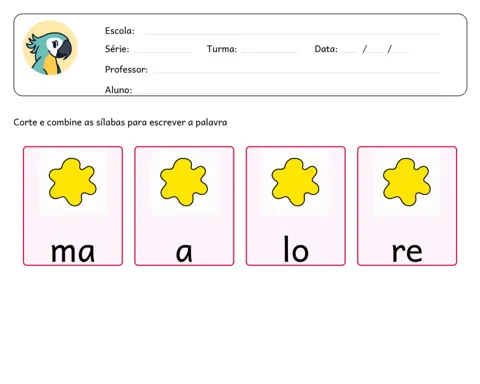Click the day blank in Data field
Image resolution: width=480 pixels, height=384 pixels.
coord(350,52)
